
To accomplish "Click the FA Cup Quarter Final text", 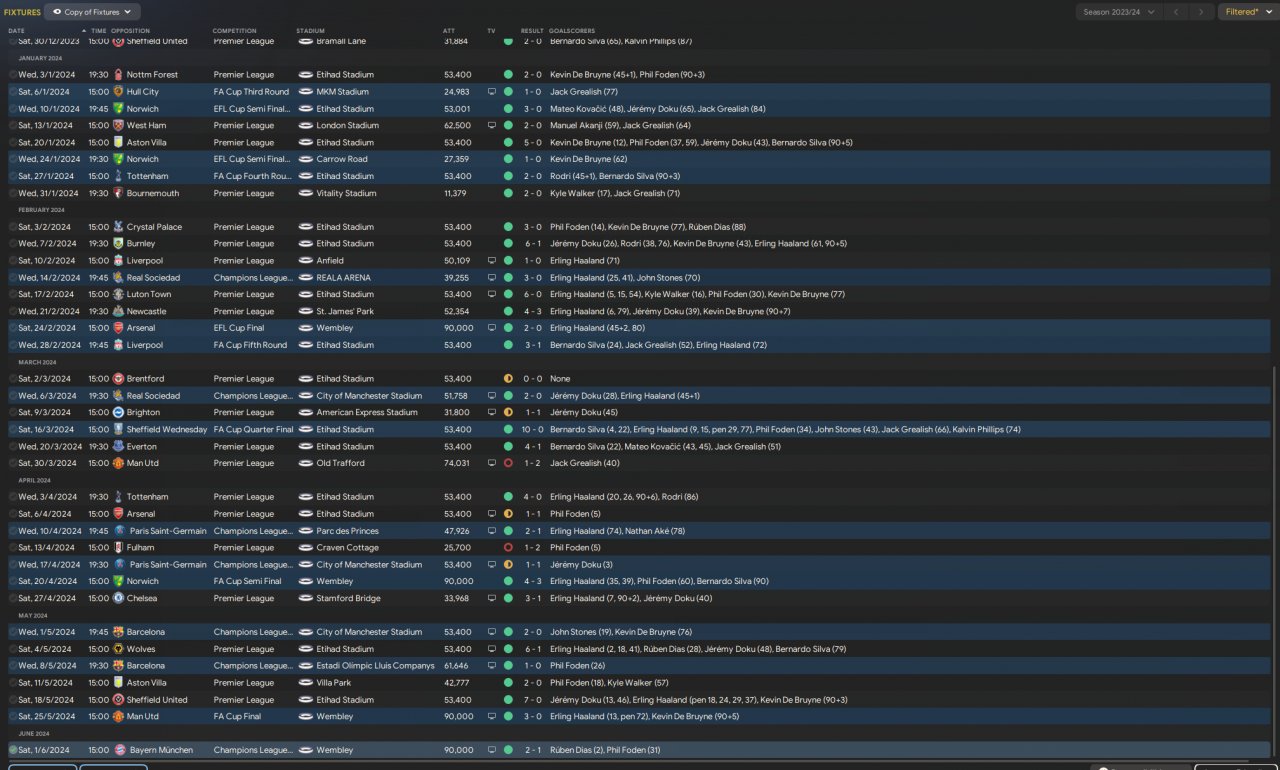I will pyautogui.click(x=254, y=430).
